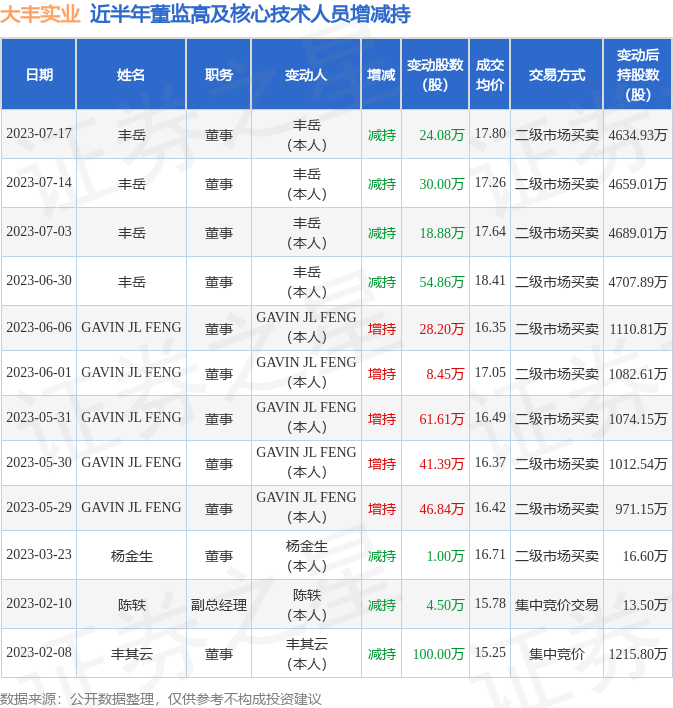Click average price 17.80
Screen dimensions: 673x708
(x=490, y=134)
